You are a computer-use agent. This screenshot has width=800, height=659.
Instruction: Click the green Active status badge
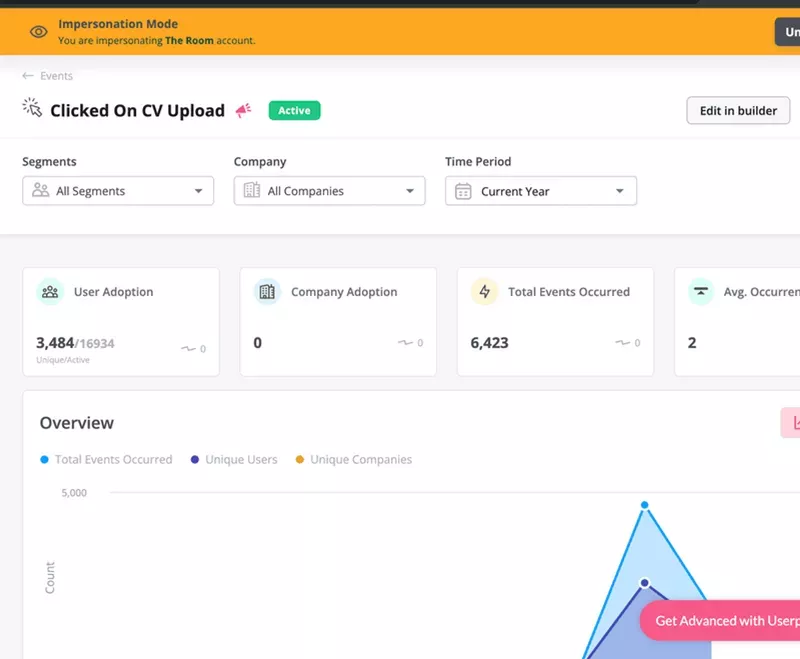(294, 111)
